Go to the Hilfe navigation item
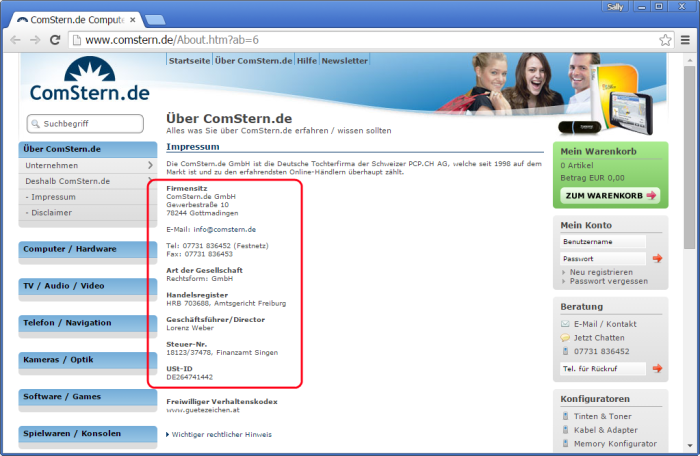This screenshot has height=456, width=700. pos(307,60)
